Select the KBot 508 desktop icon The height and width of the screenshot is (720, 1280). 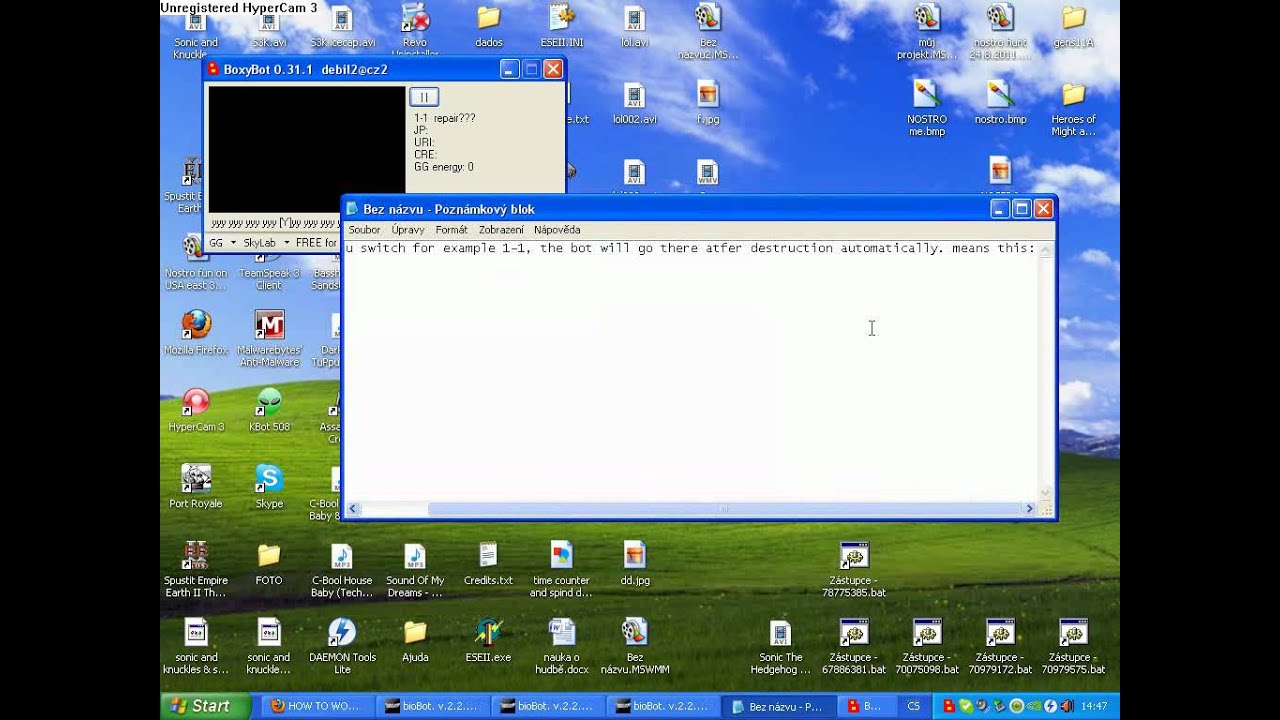pos(269,410)
